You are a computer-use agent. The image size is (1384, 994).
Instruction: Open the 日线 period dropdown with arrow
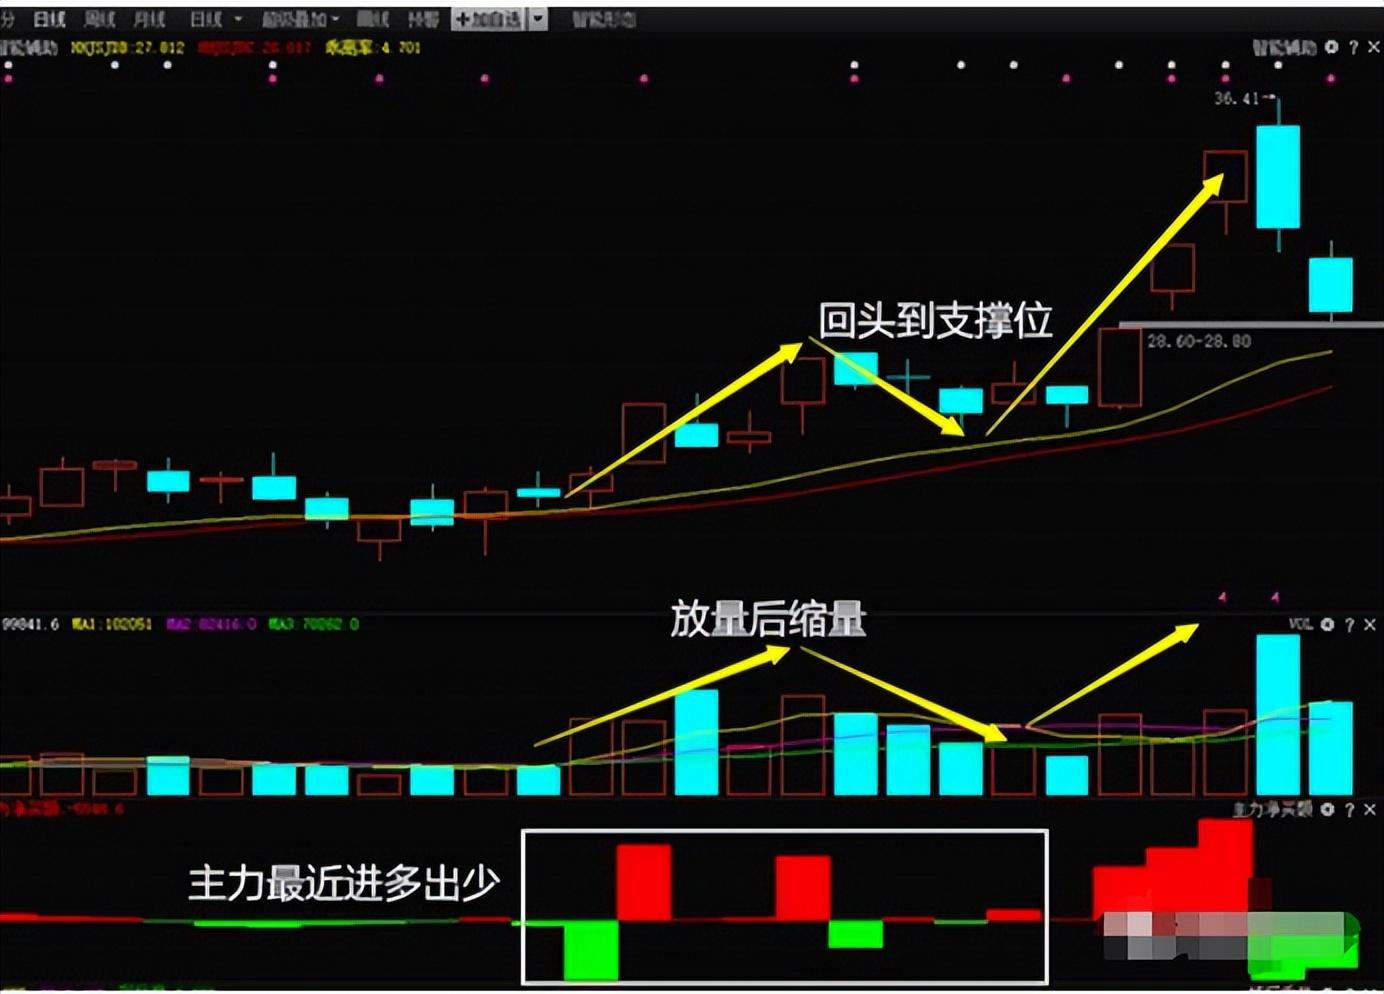coord(215,19)
